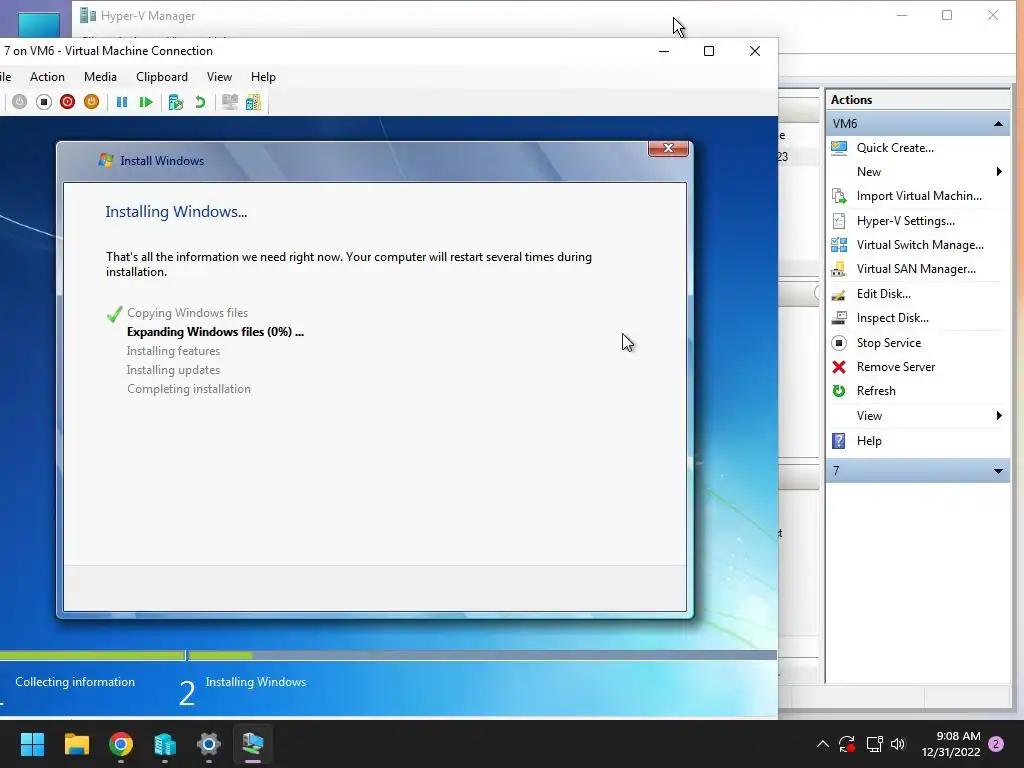Click the blue Help question icon
The height and width of the screenshot is (768, 1024).
pyautogui.click(x=839, y=441)
